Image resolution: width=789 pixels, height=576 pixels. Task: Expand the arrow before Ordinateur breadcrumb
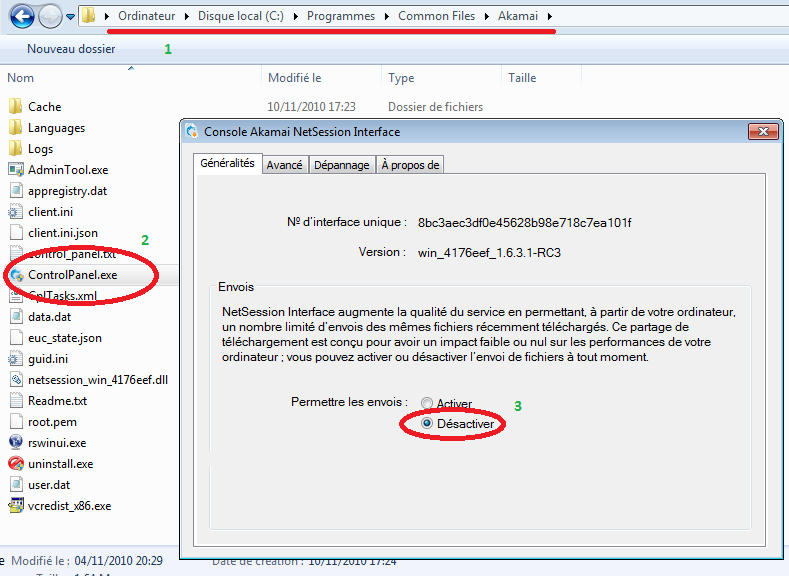coord(107,16)
